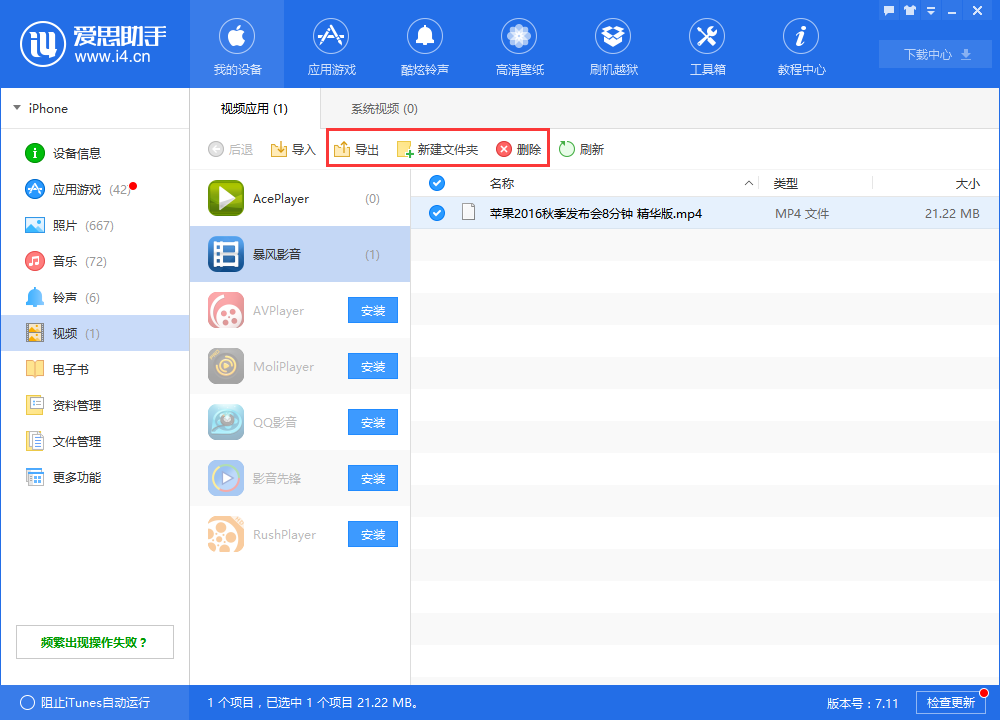
Task: Open the title bar dropdown menu icon
Action: 931,11
